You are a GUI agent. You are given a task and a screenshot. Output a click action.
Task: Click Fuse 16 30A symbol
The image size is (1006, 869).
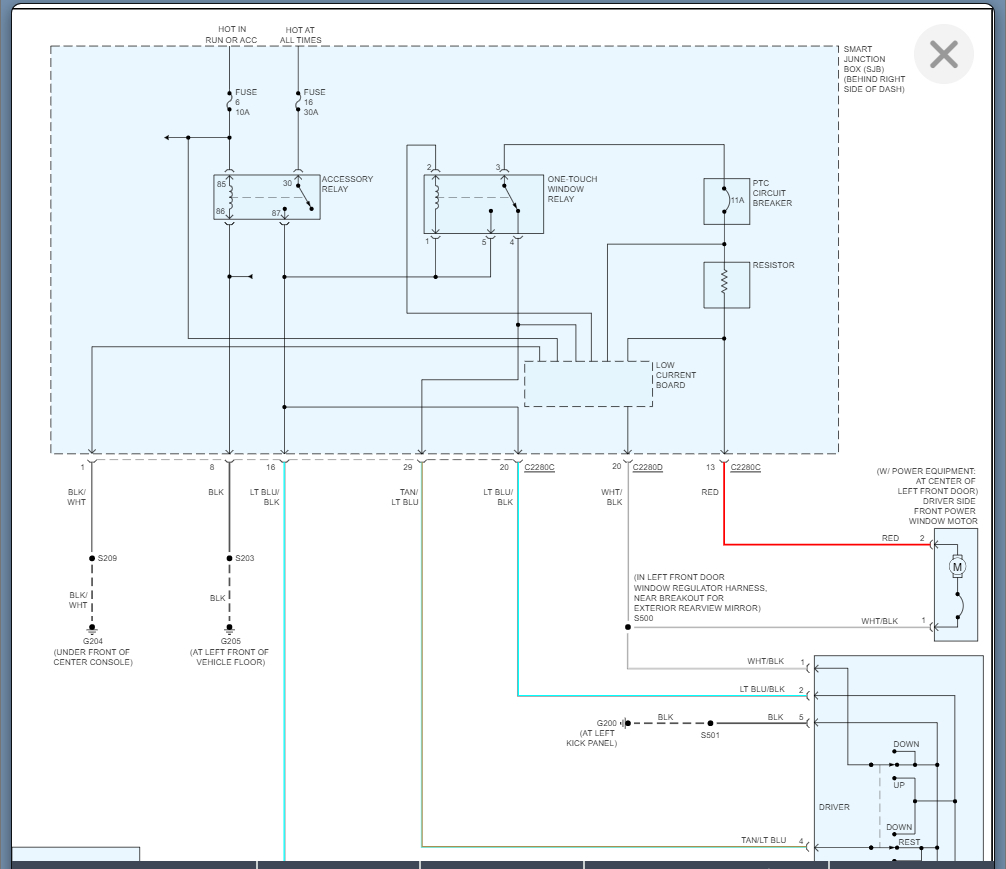coord(298,102)
